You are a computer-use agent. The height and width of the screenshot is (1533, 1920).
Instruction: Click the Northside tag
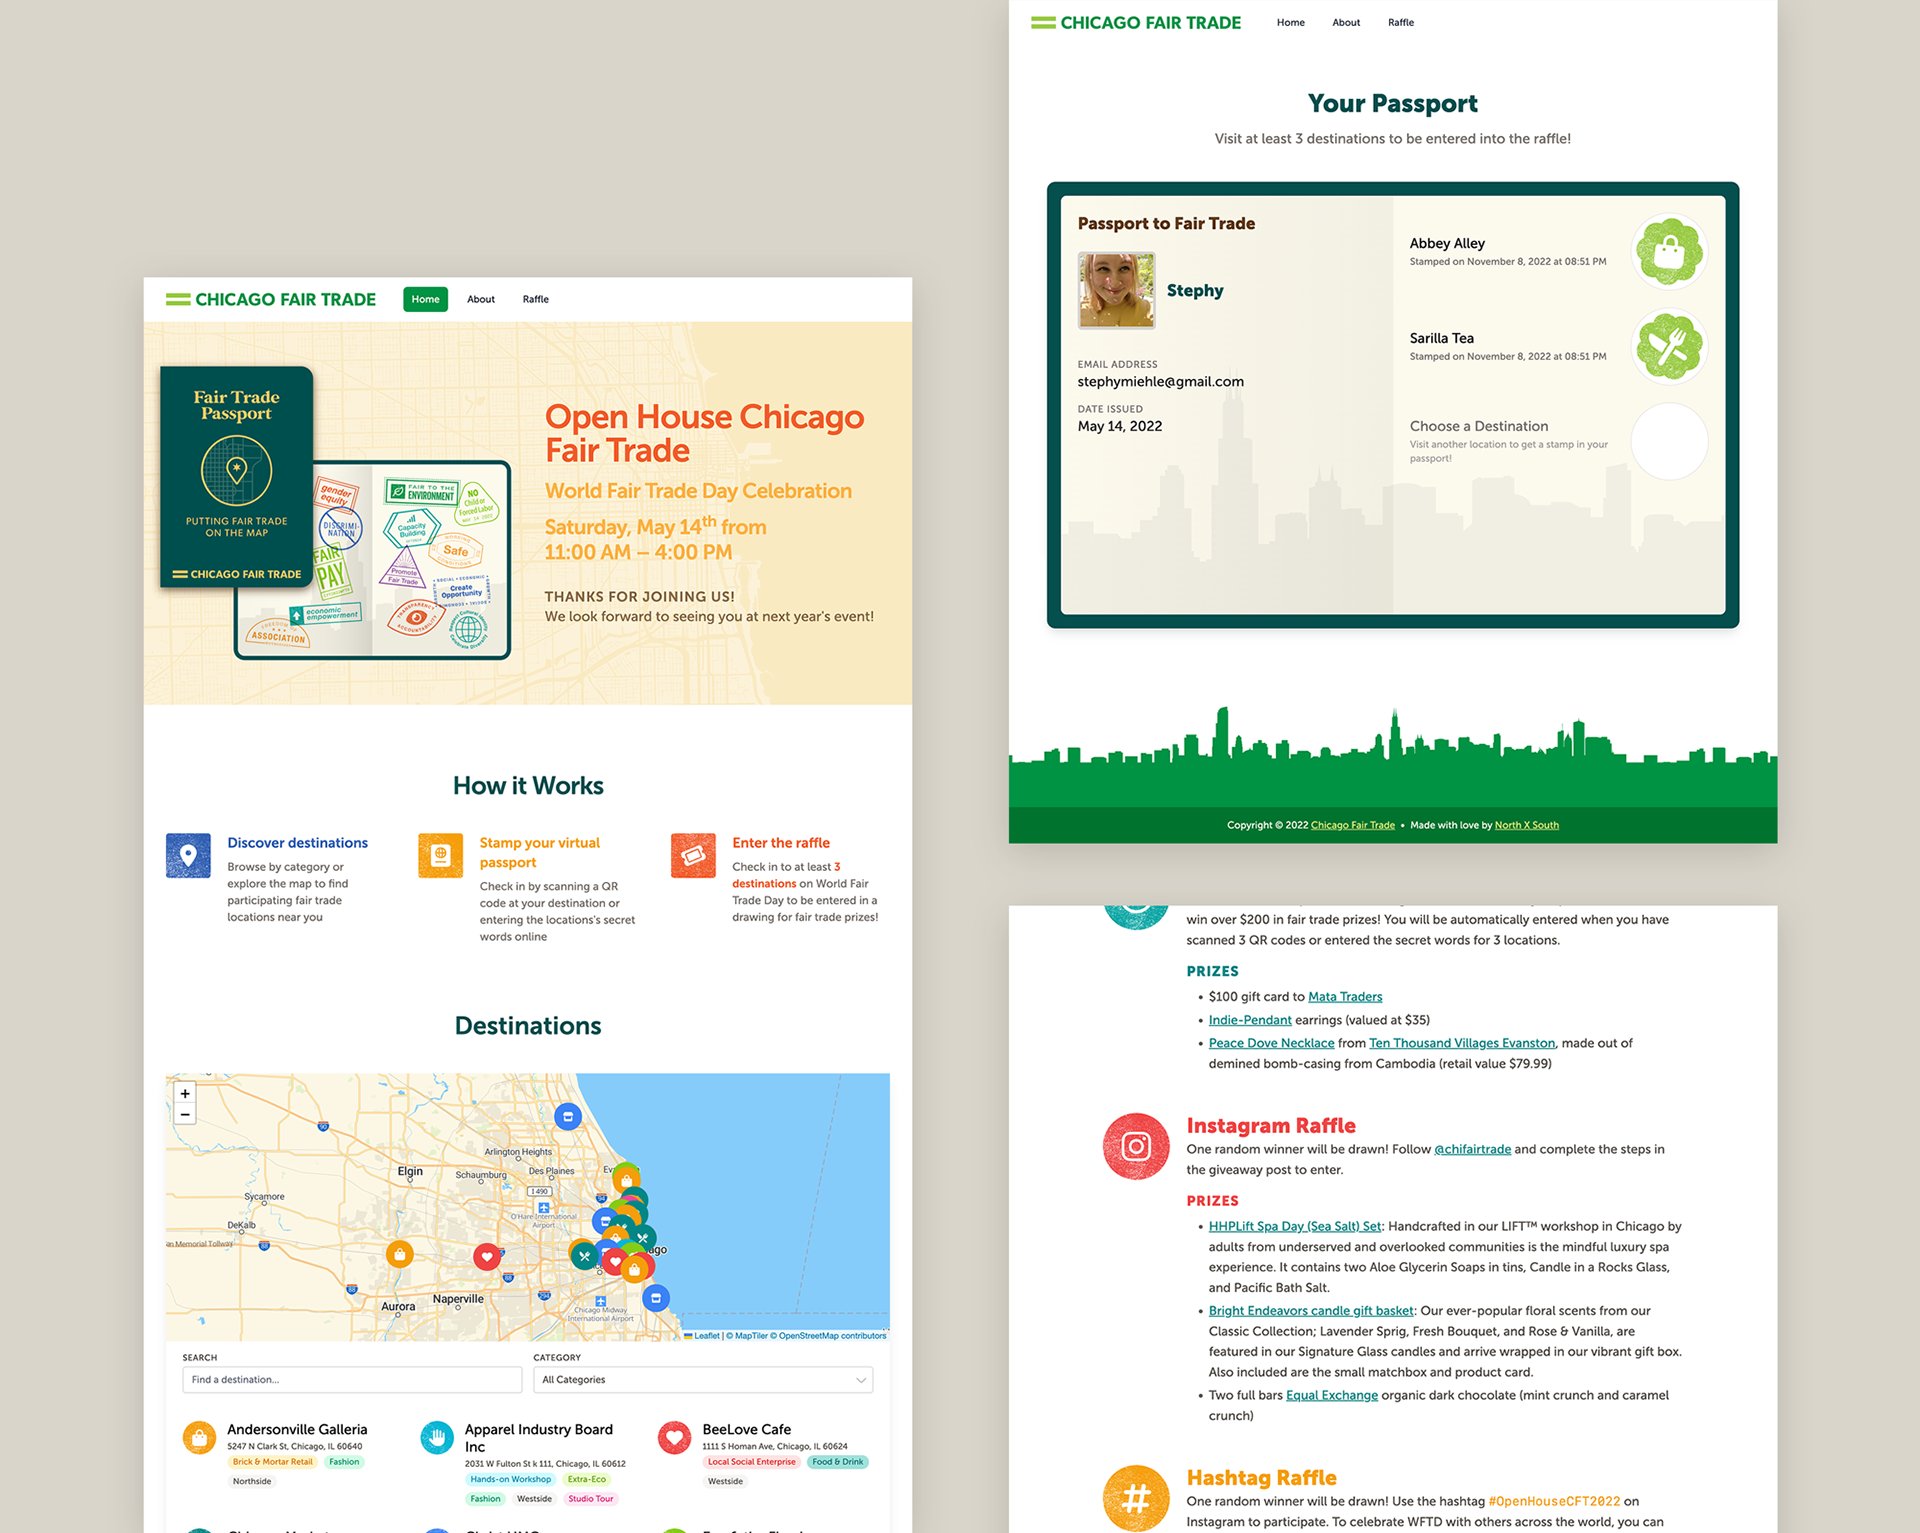point(252,1481)
